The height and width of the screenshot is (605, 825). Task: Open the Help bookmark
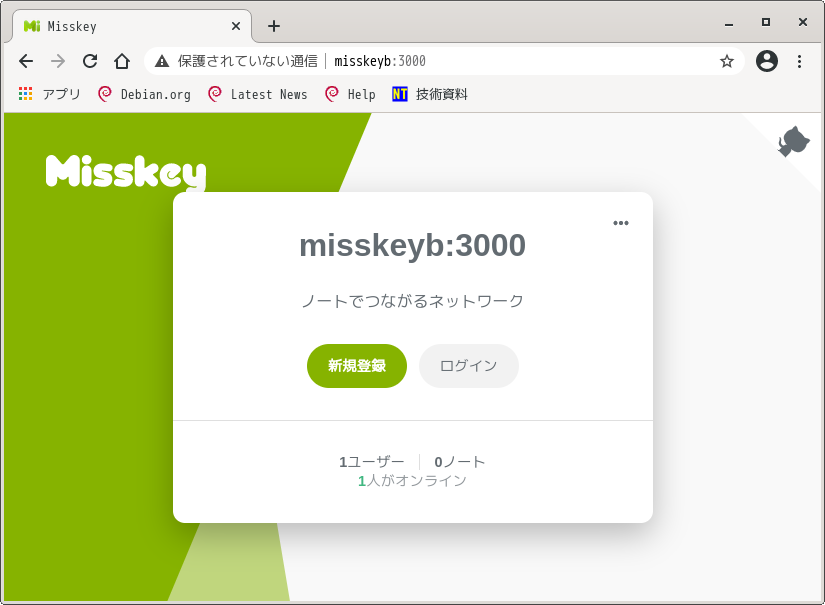click(350, 94)
